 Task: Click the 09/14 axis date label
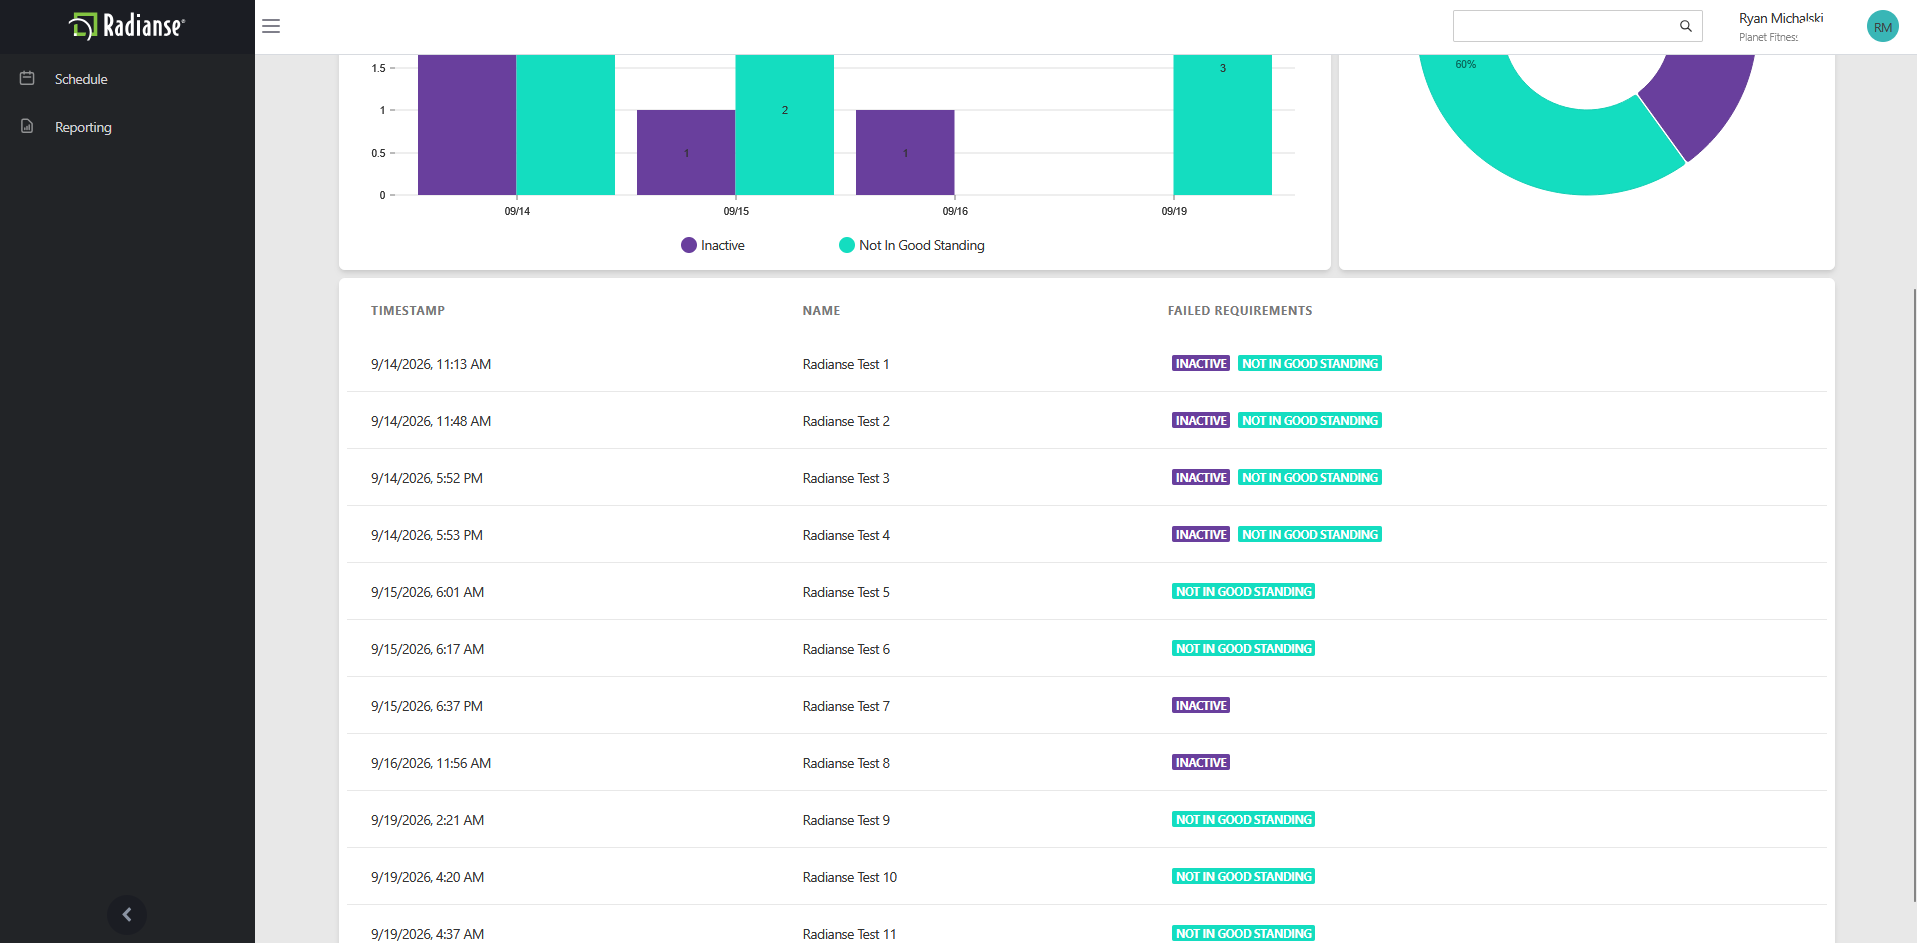[517, 211]
